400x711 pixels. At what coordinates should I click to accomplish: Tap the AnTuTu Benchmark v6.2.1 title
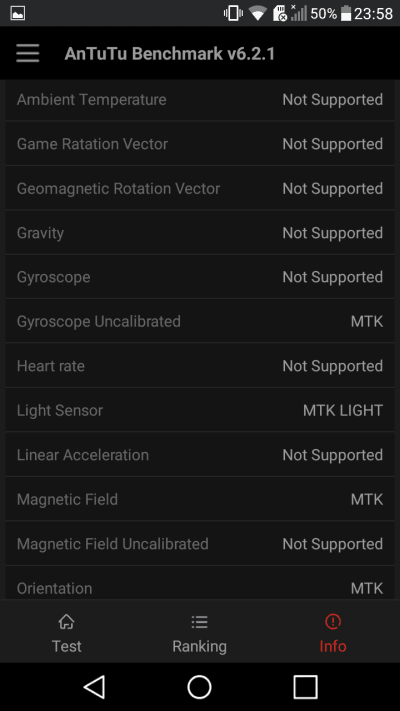tap(170, 54)
